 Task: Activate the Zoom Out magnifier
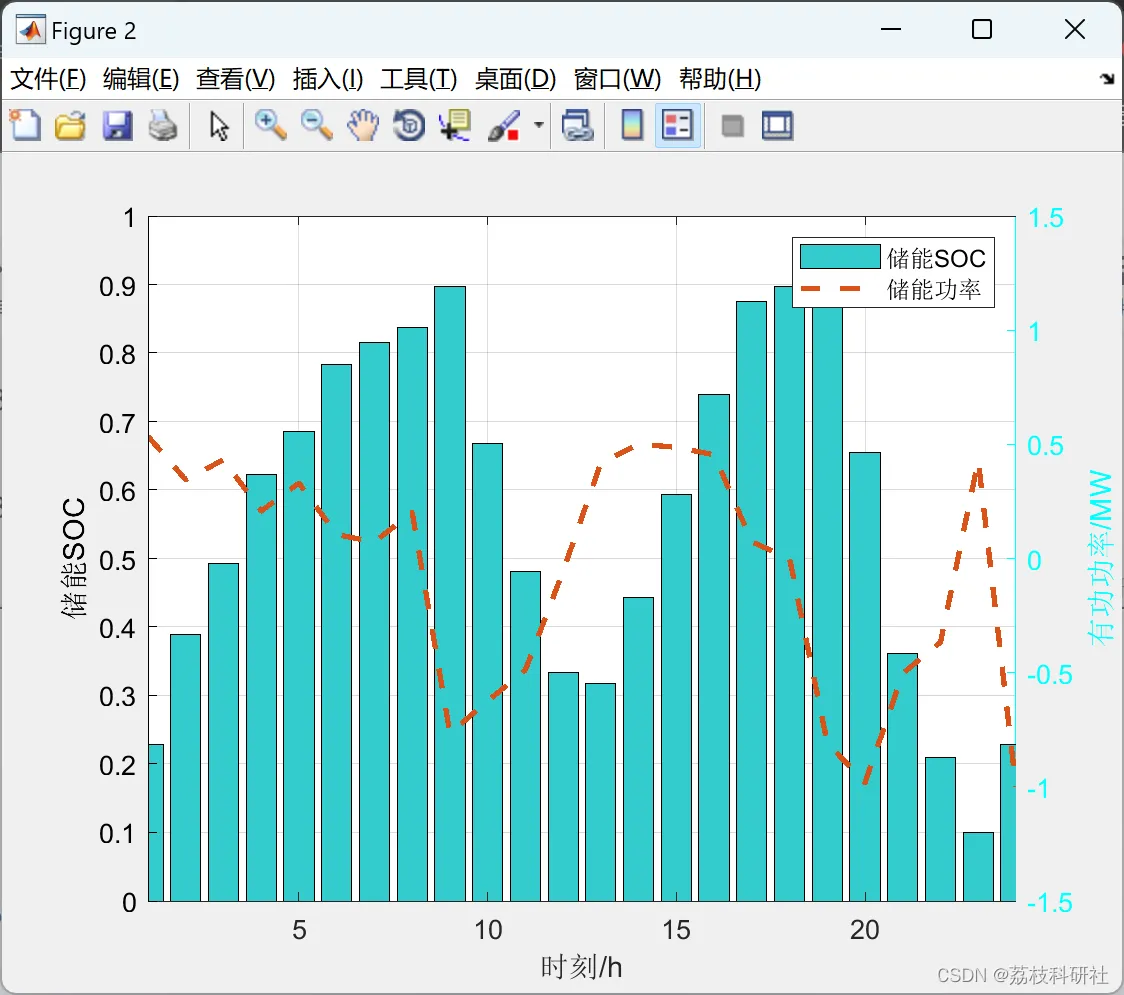[x=316, y=125]
